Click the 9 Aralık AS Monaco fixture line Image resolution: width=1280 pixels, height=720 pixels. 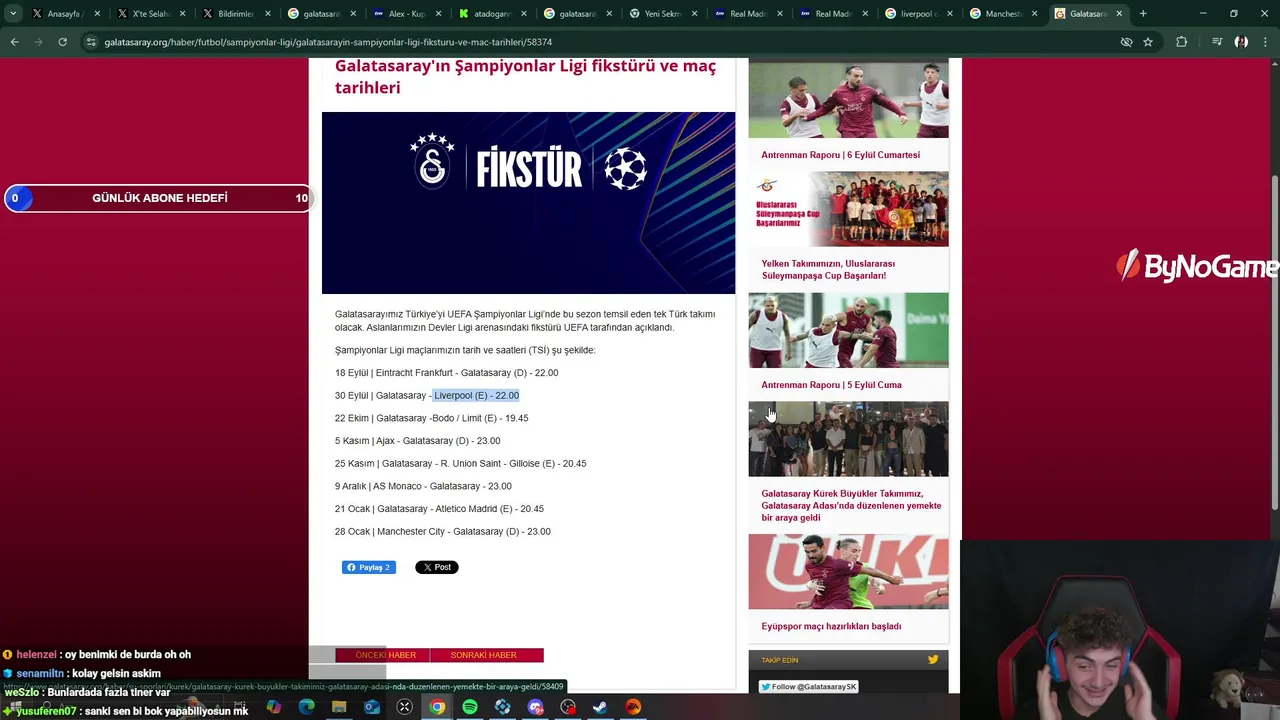tap(423, 486)
